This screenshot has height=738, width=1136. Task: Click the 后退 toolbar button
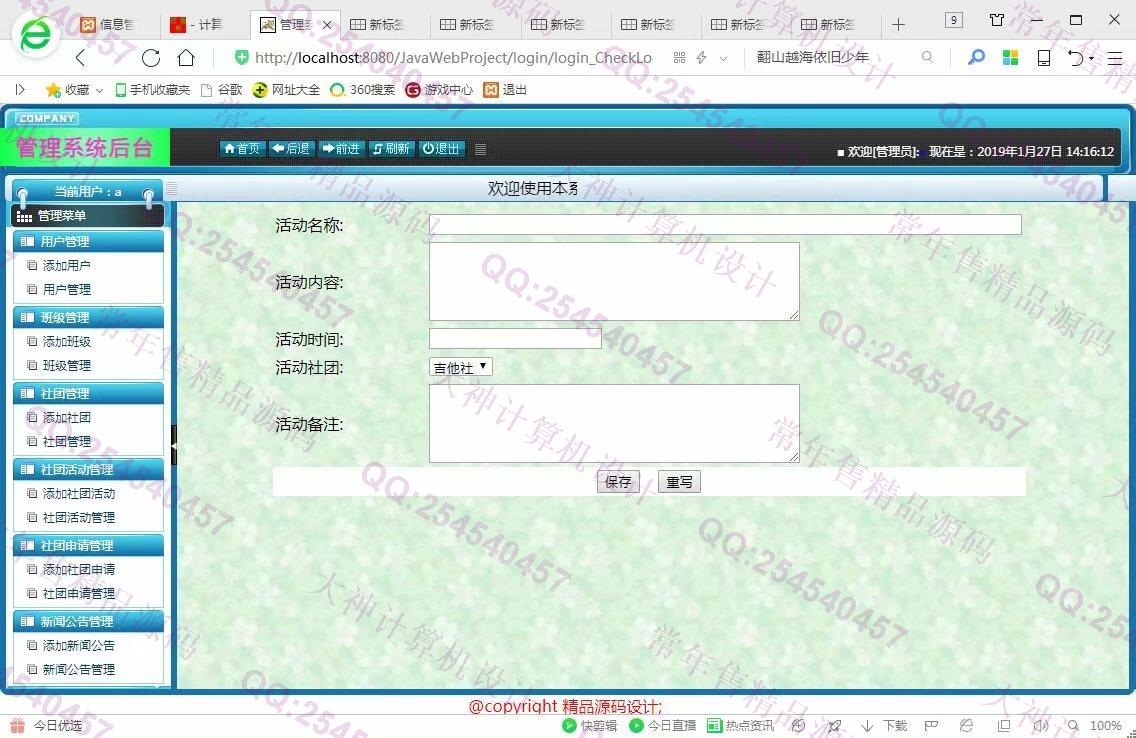pos(291,148)
